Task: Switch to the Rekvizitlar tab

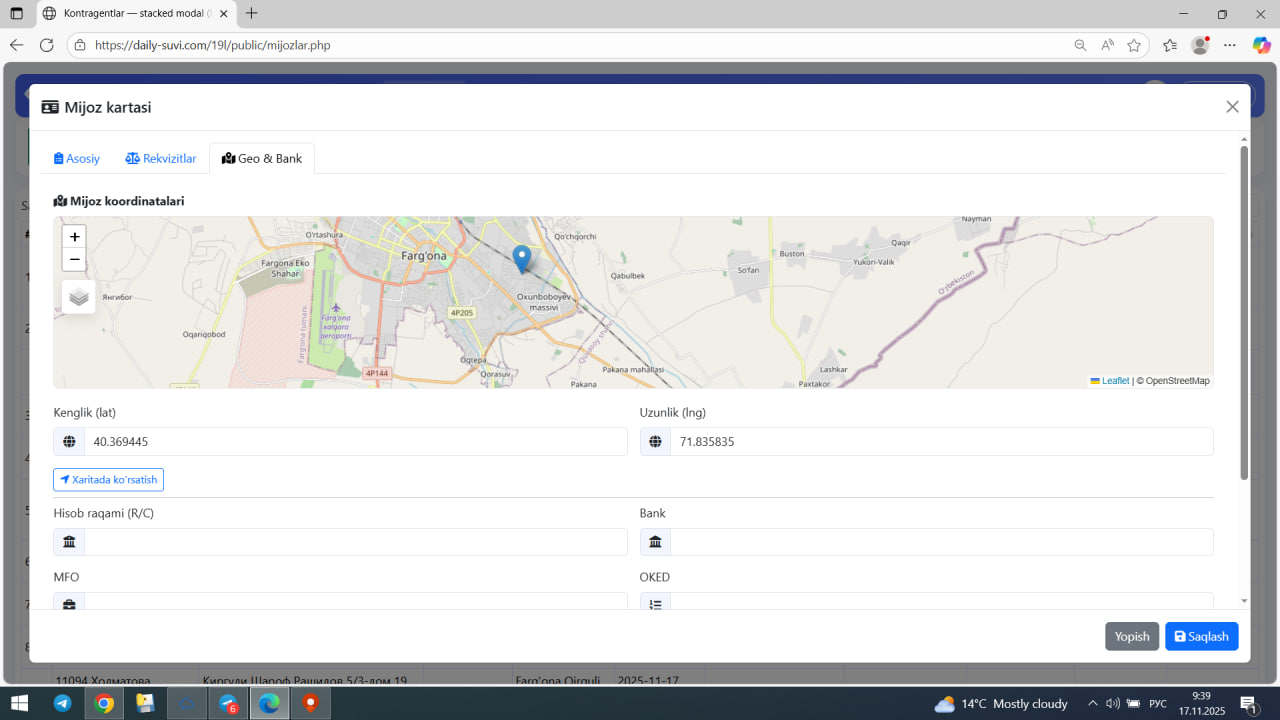Action: pyautogui.click(x=161, y=158)
